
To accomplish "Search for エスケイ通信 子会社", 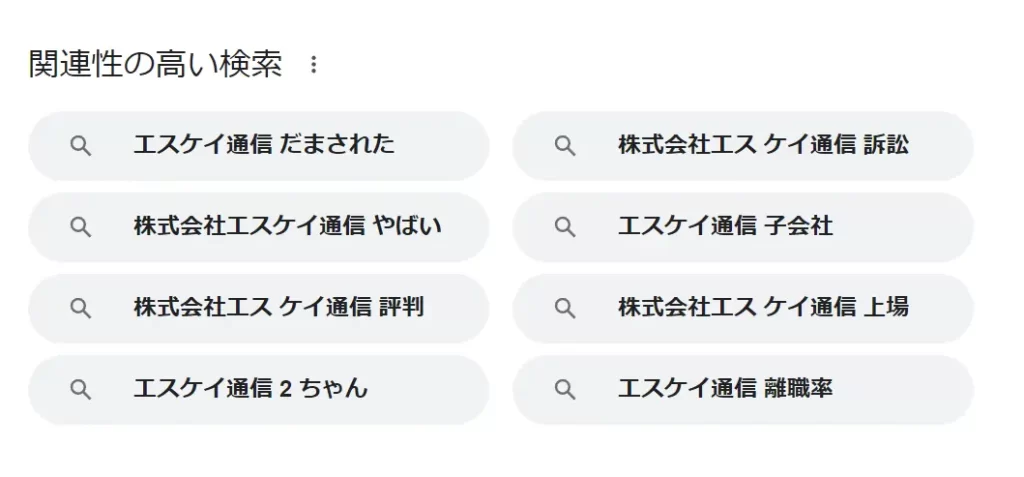I will (725, 226).
